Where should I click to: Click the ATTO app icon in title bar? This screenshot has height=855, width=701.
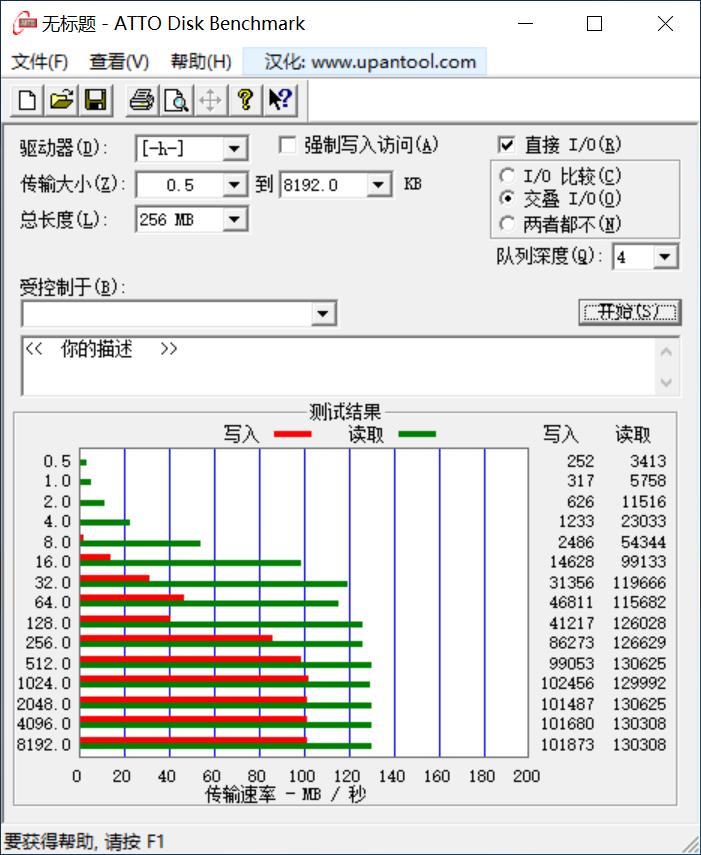(x=23, y=23)
